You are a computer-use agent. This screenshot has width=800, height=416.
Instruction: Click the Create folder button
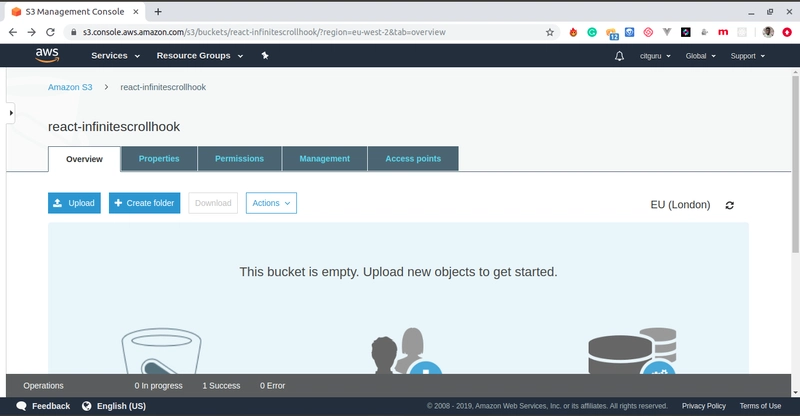point(144,203)
